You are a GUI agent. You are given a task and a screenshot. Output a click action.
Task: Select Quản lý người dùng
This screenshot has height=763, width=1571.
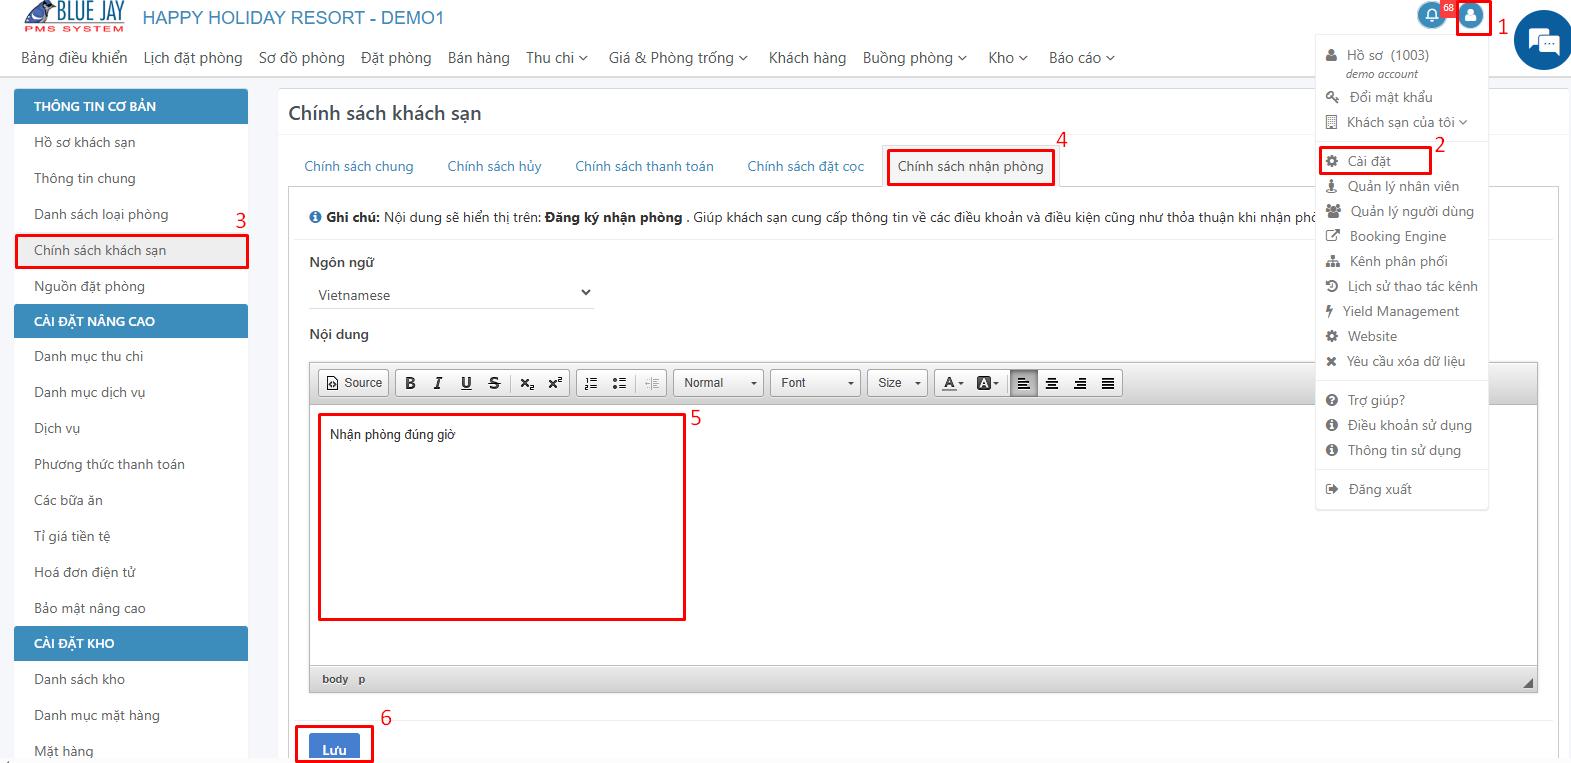coord(1412,211)
